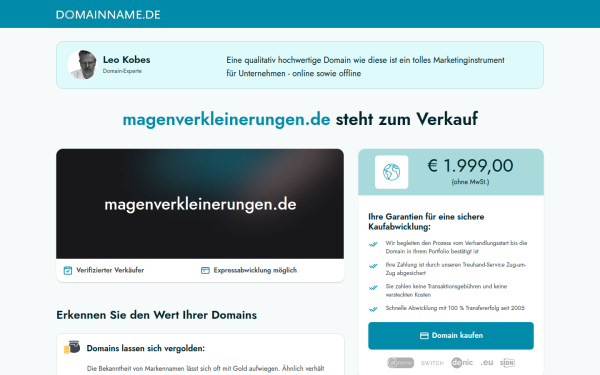This screenshot has width=600, height=375.
Task: Click the globe icon beside the price
Action: [391, 172]
